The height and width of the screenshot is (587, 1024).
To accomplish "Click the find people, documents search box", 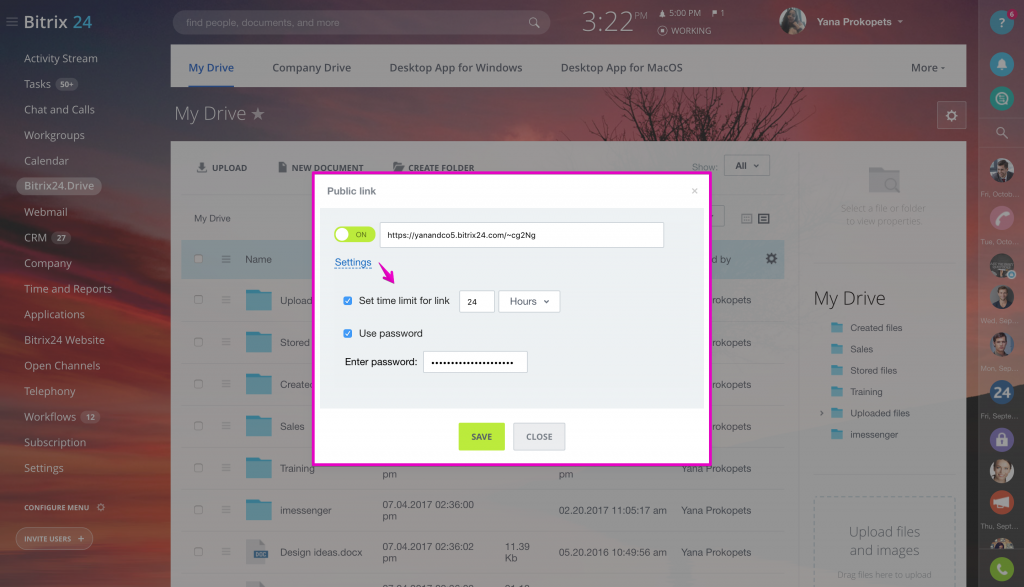I will click(x=361, y=23).
